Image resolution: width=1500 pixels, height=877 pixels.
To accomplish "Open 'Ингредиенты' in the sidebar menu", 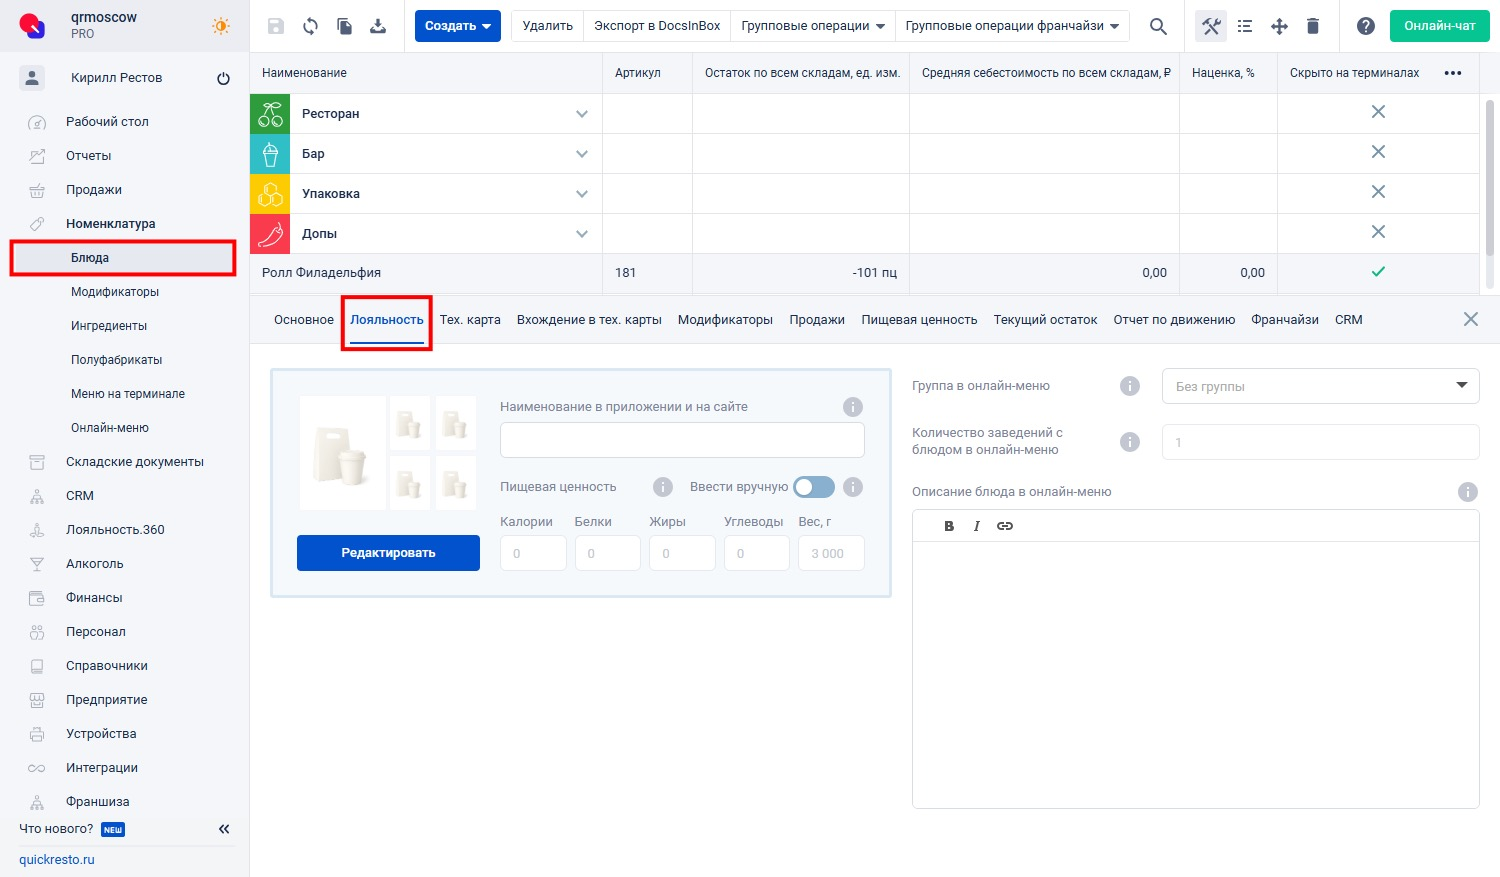I will tap(109, 326).
